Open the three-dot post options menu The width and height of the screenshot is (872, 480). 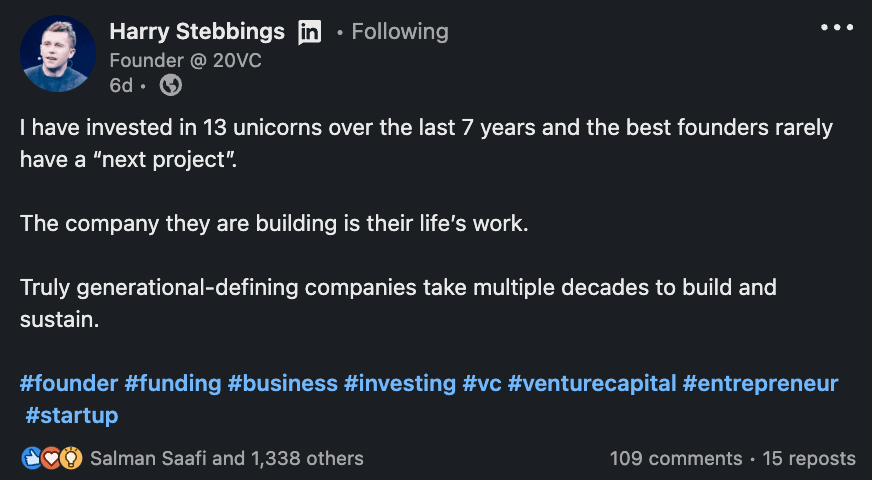click(837, 28)
